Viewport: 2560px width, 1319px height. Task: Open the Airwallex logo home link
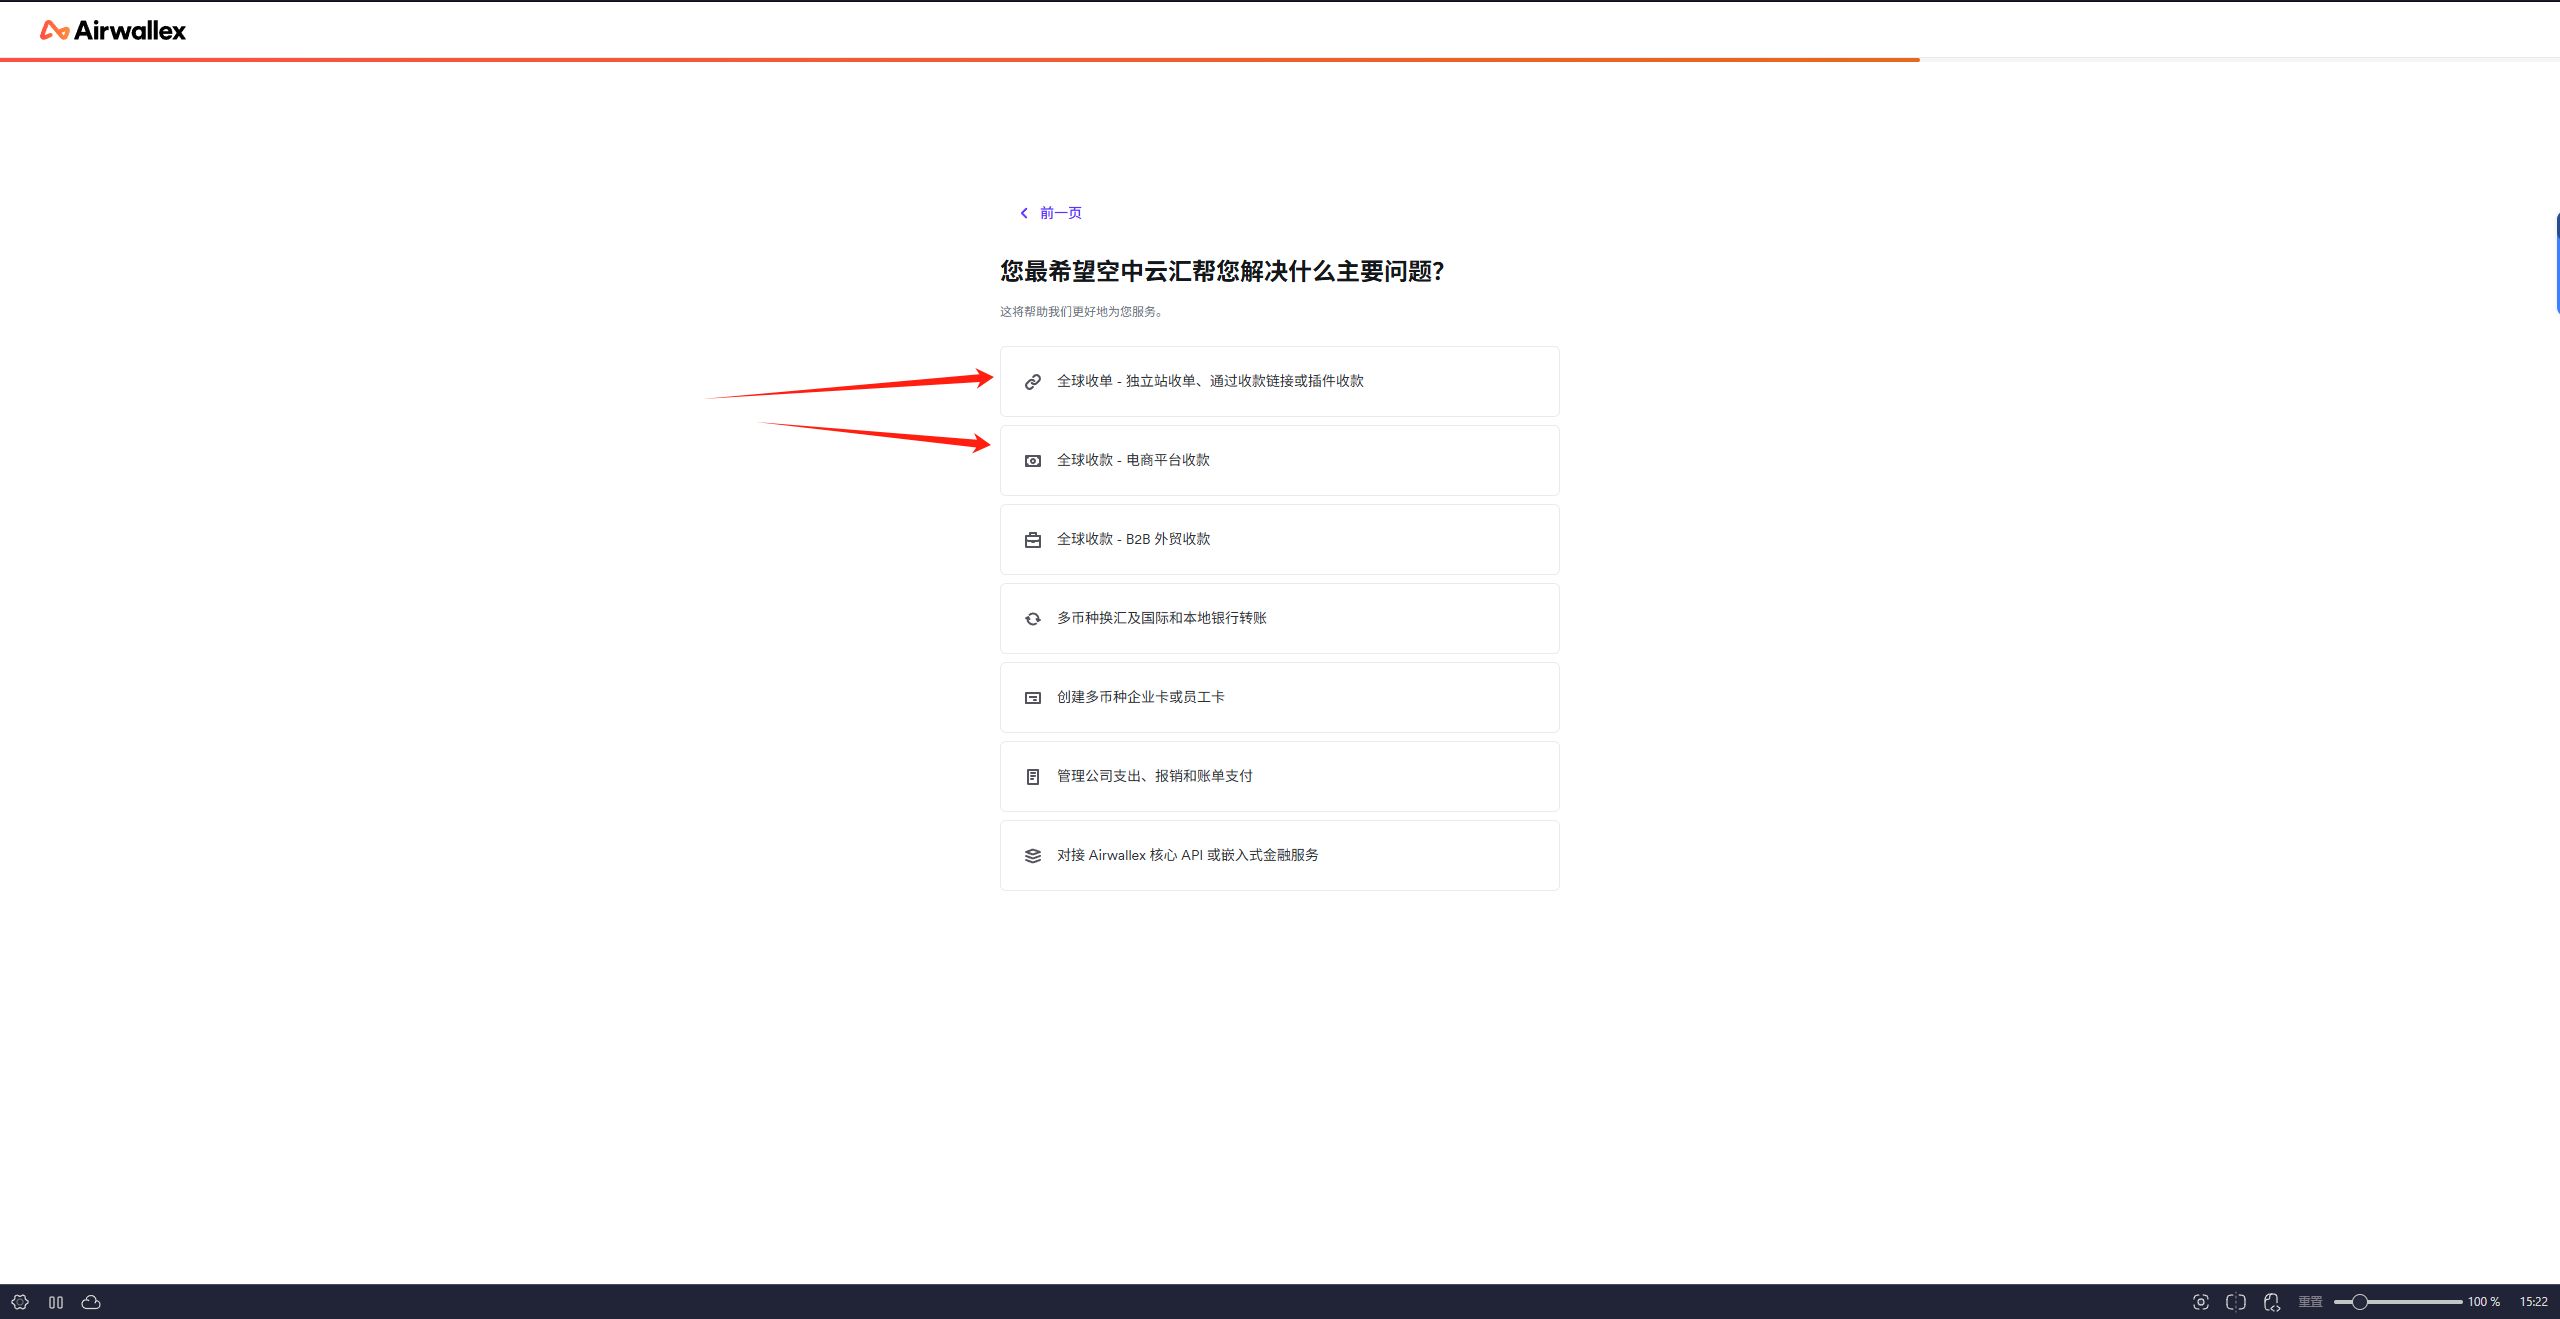(x=113, y=31)
